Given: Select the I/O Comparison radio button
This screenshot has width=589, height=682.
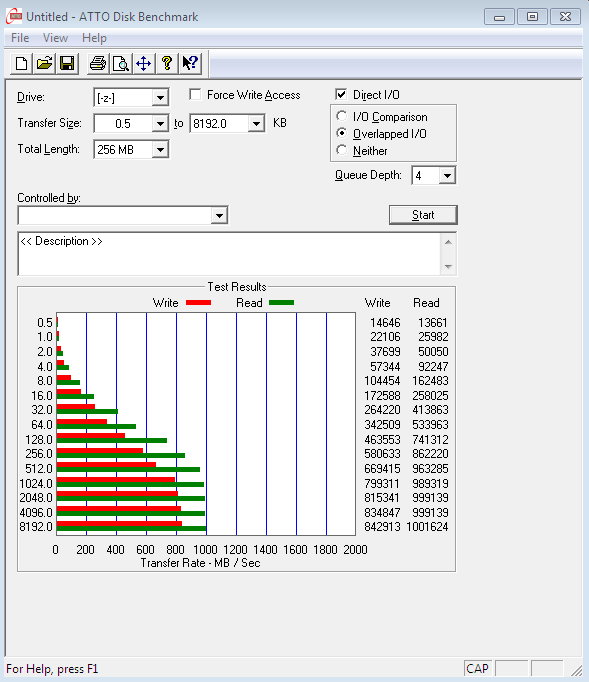Looking at the screenshot, I should (x=342, y=116).
